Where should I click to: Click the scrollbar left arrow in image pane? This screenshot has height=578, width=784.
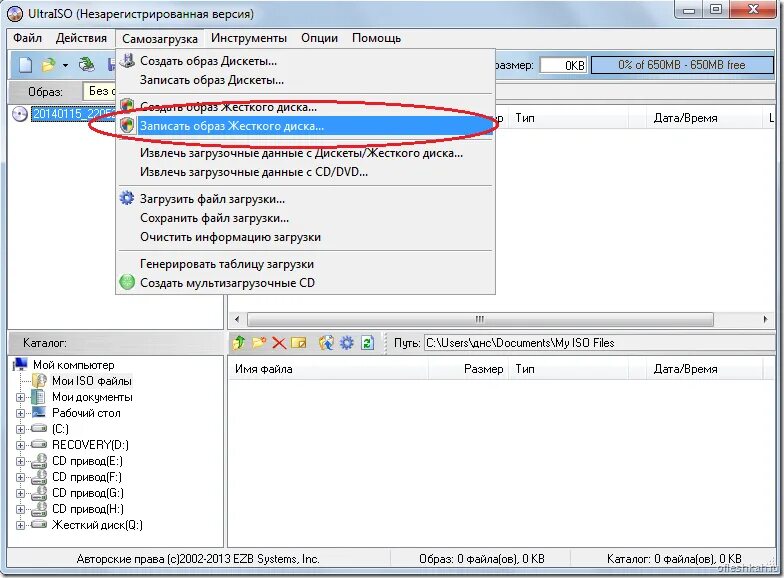tap(237, 319)
